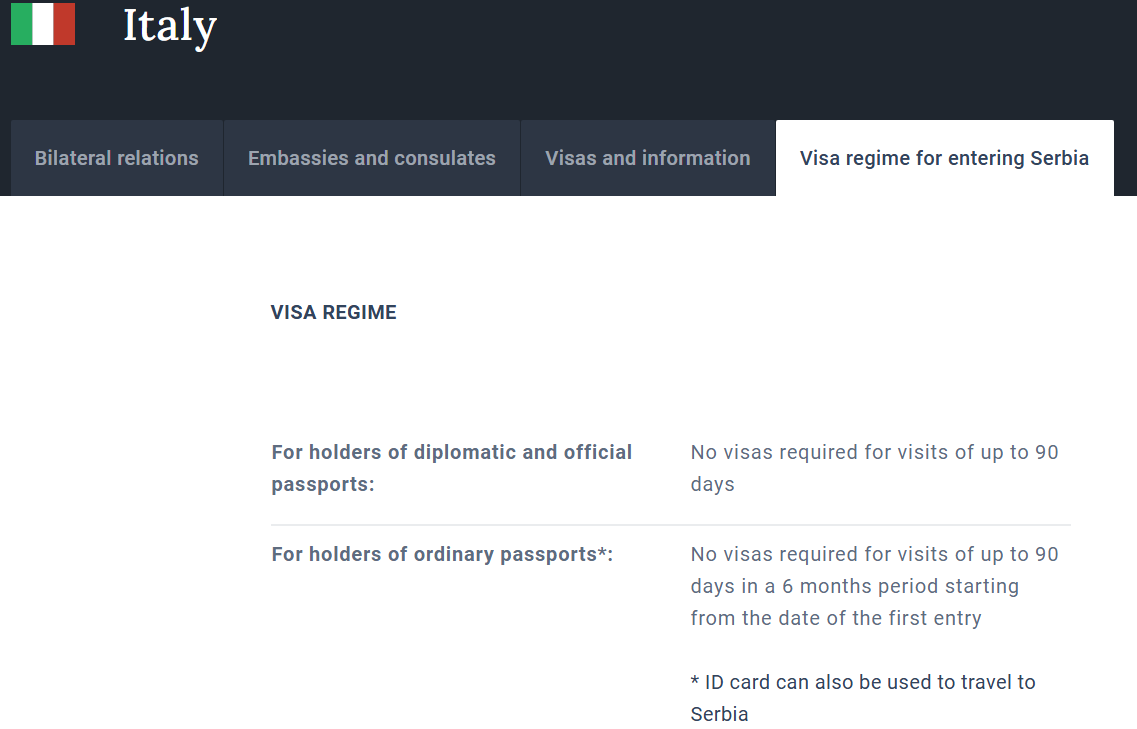Viewport: 1137px width, 729px height.
Task: Click the asterisk before ID card note
Action: 695,682
